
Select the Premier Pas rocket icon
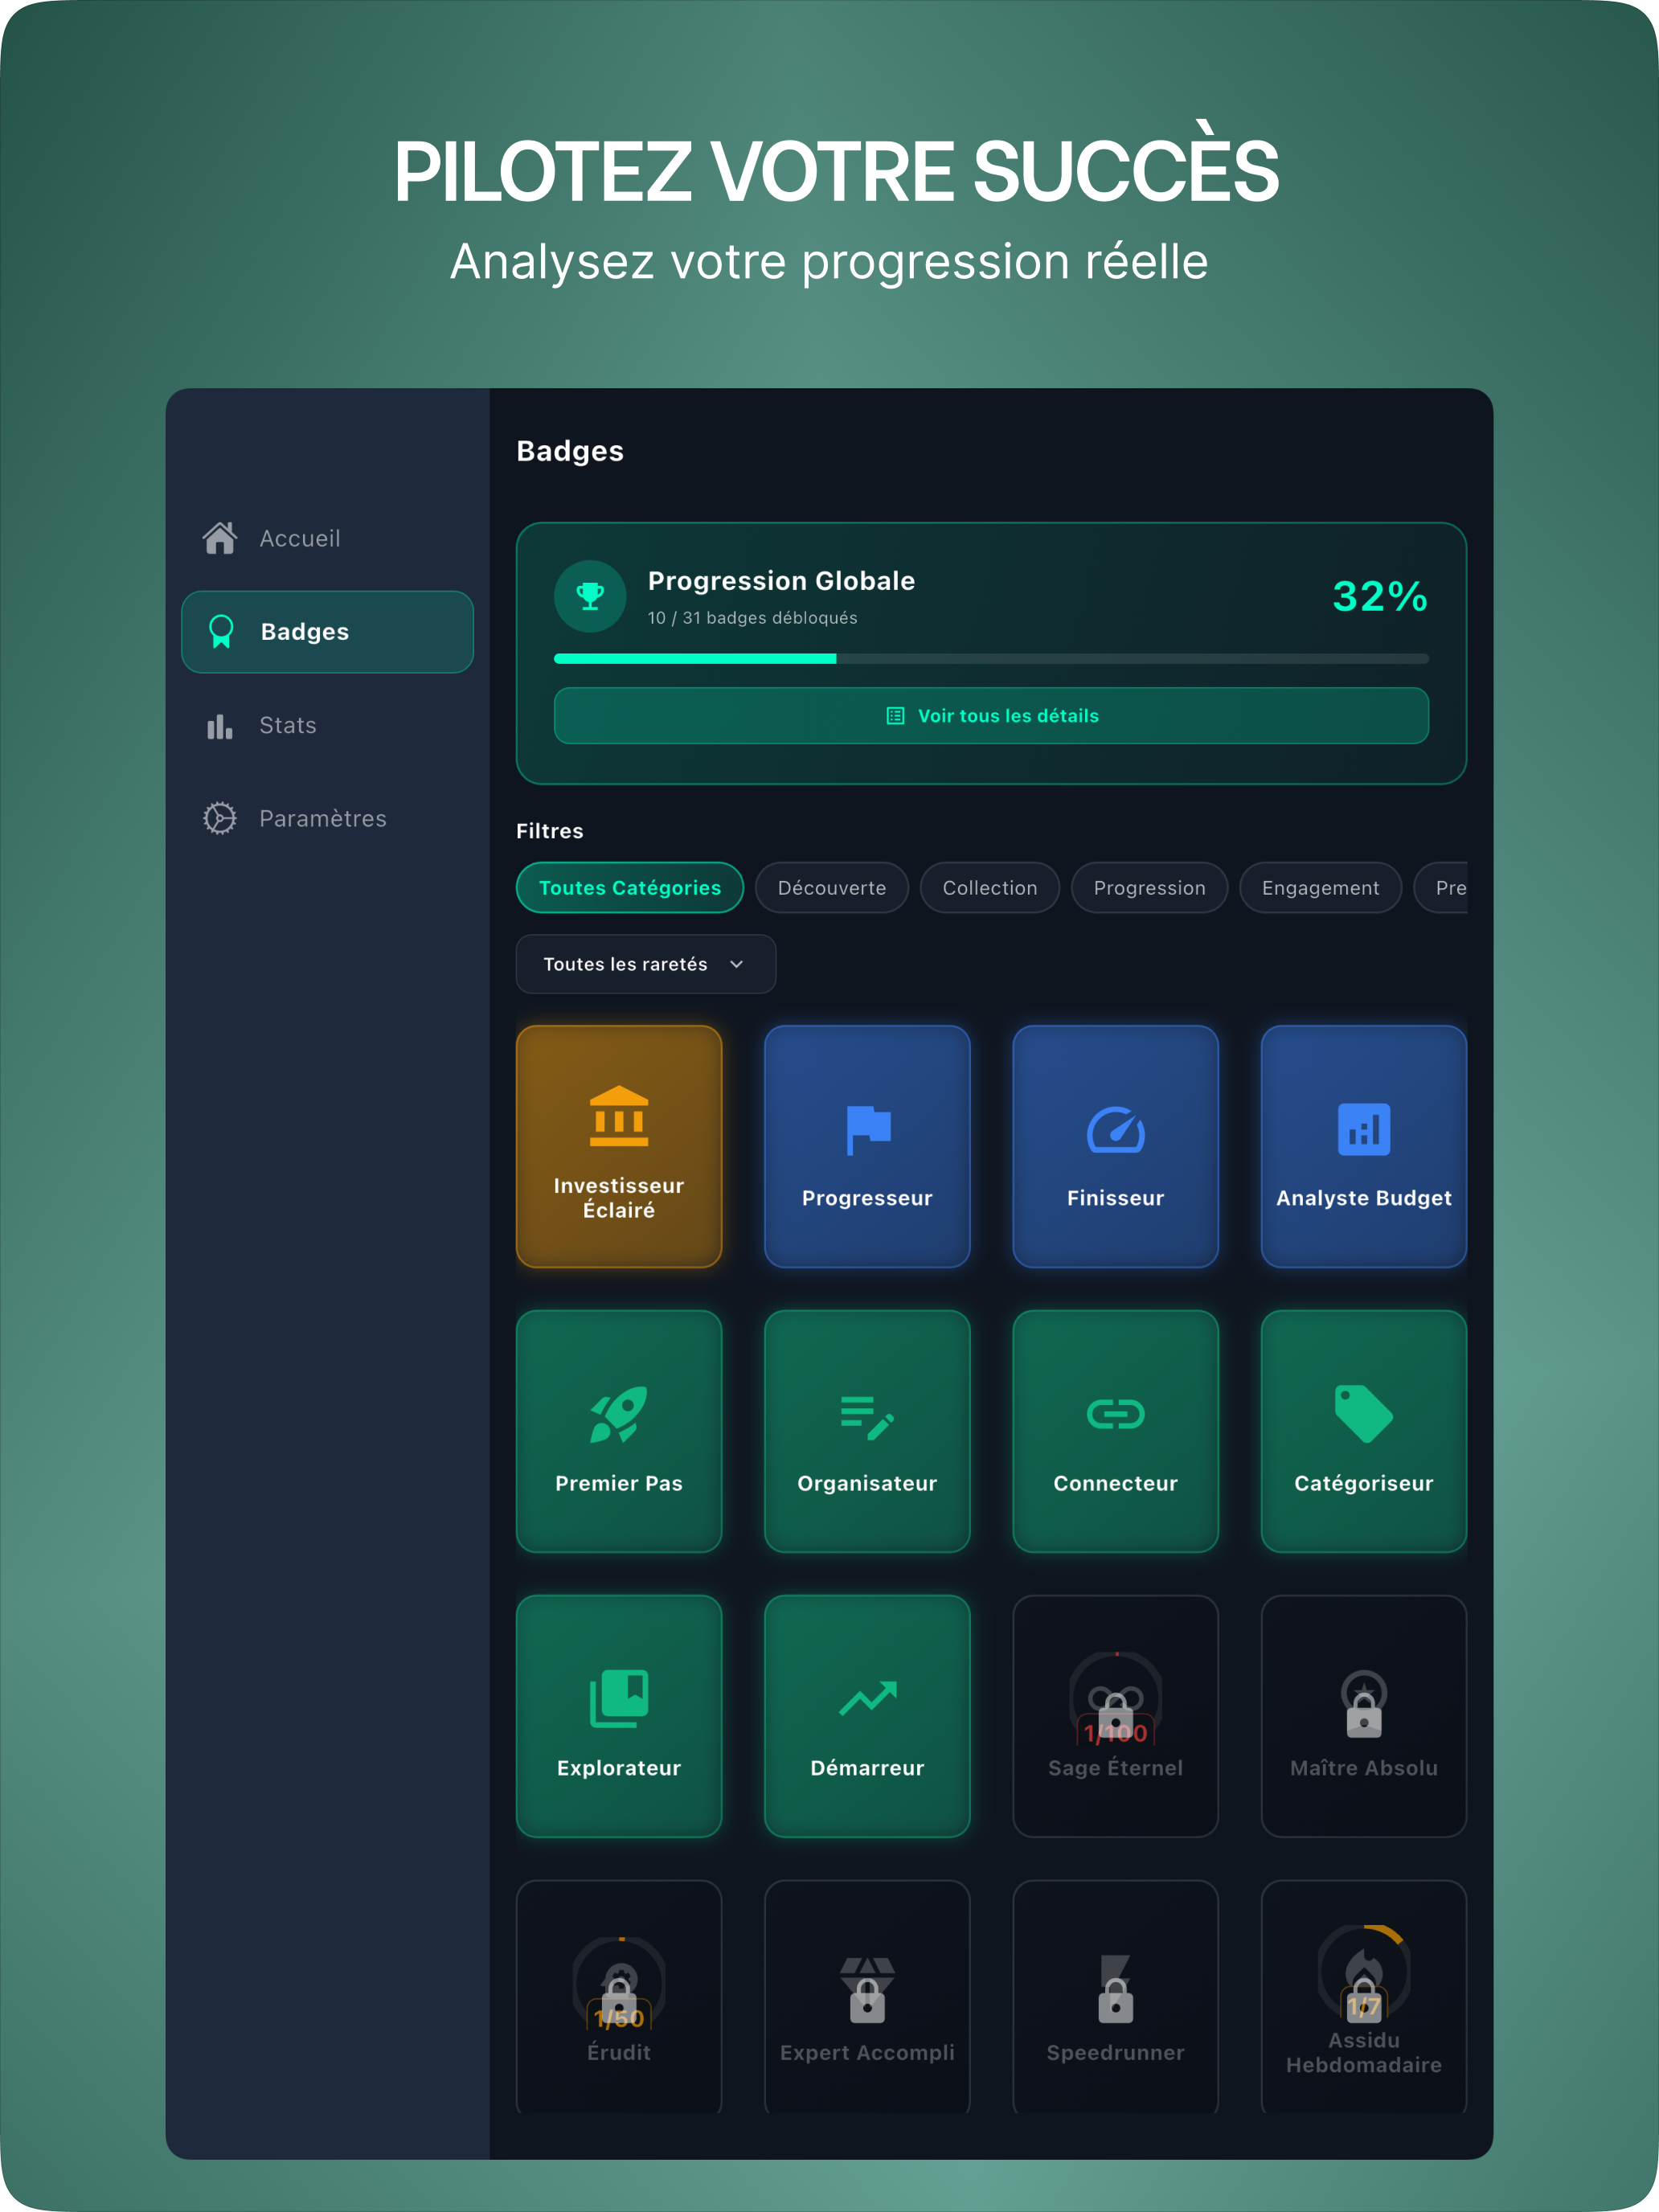click(619, 1414)
